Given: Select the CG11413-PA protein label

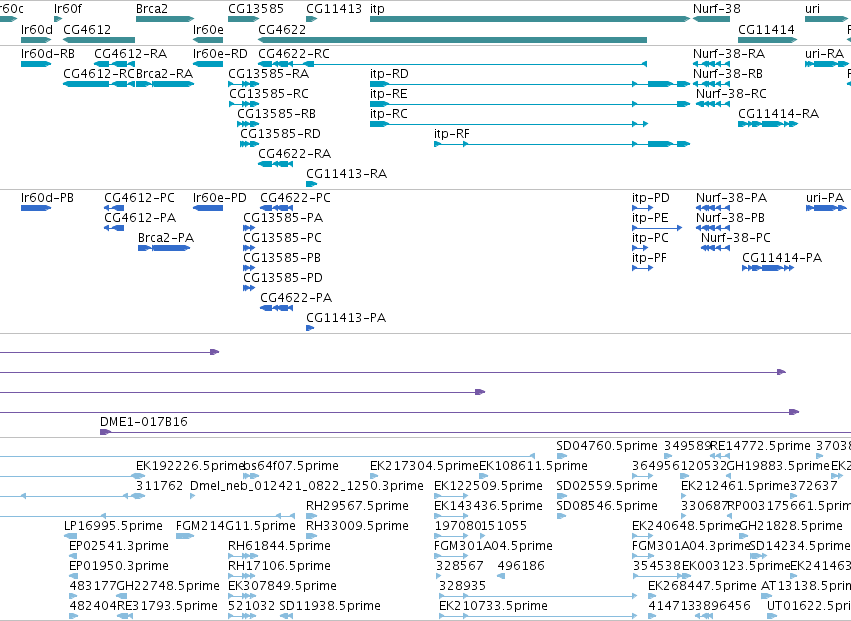Looking at the screenshot, I should point(346,318).
